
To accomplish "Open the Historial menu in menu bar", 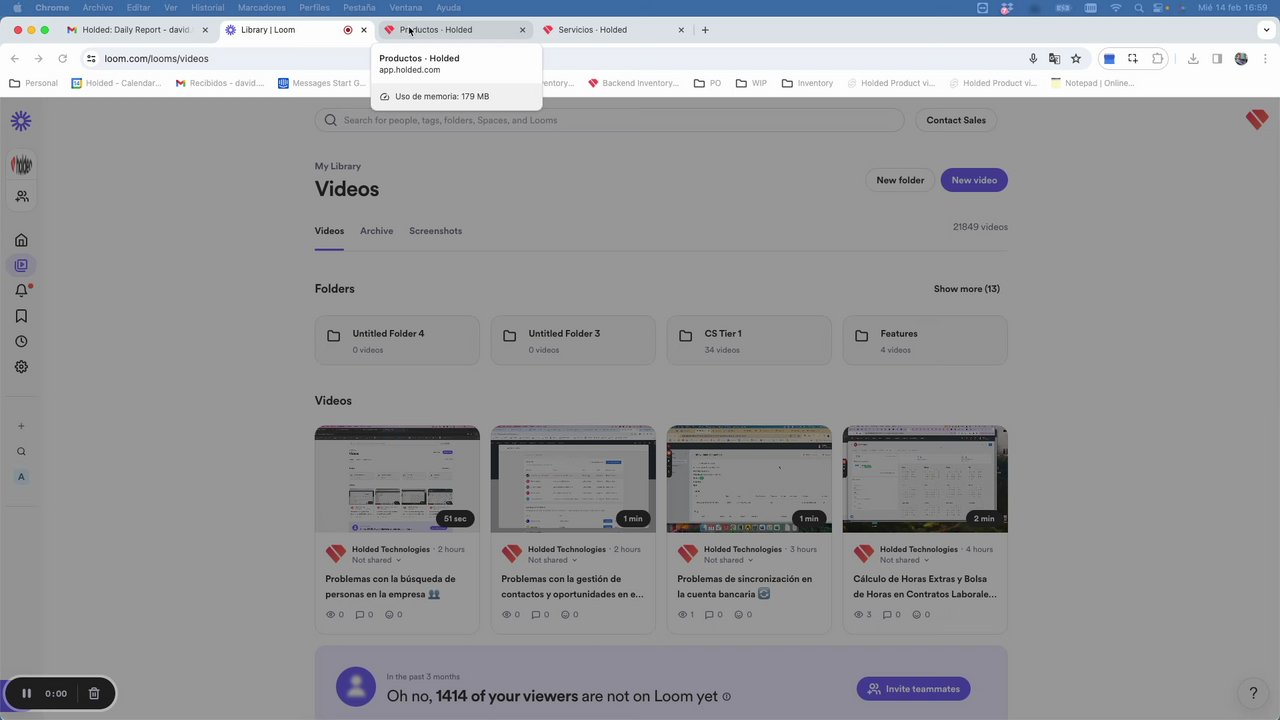I will click(x=207, y=7).
